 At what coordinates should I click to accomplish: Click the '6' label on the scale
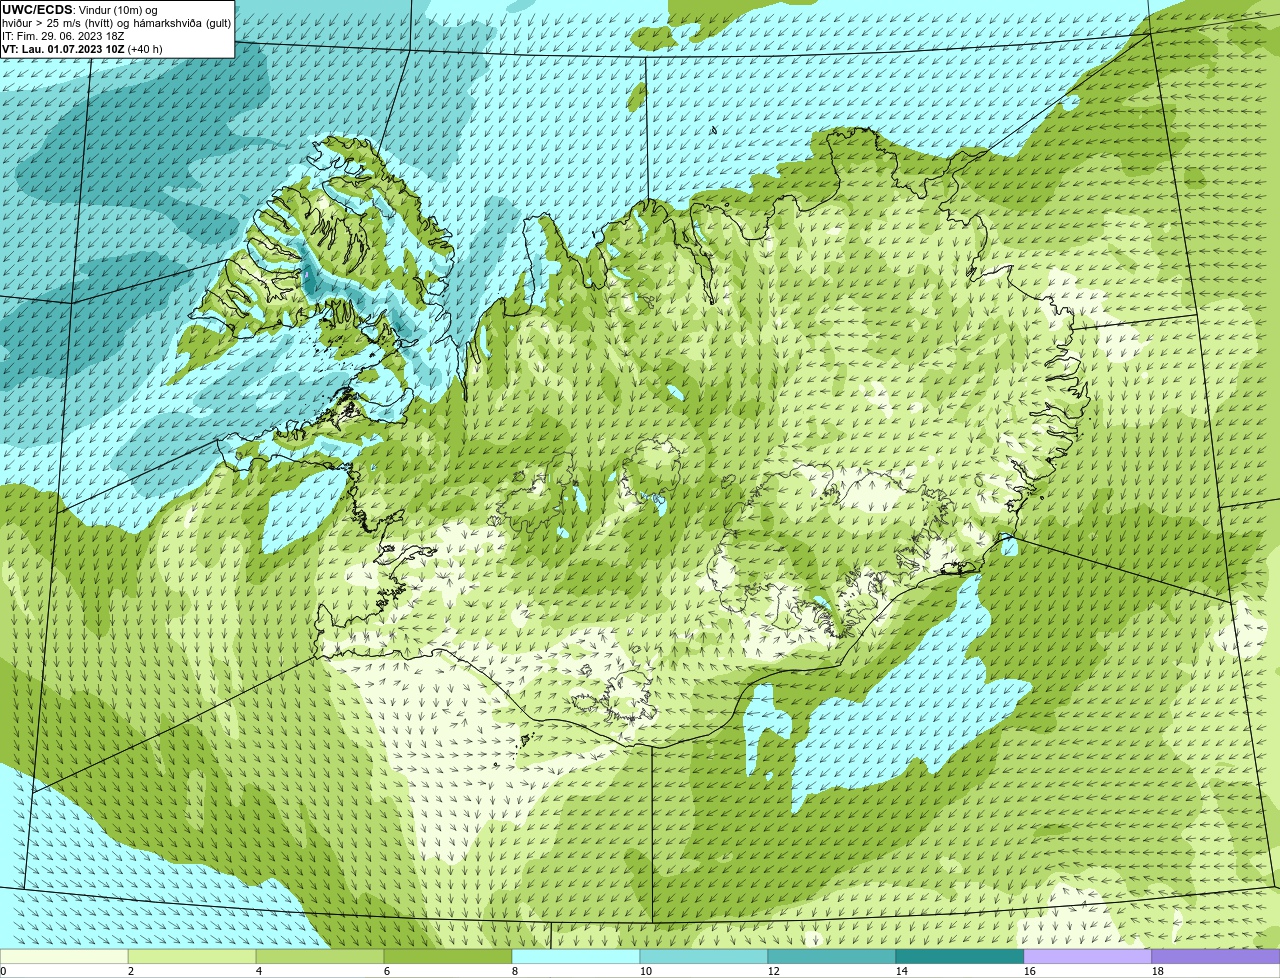[x=387, y=971]
